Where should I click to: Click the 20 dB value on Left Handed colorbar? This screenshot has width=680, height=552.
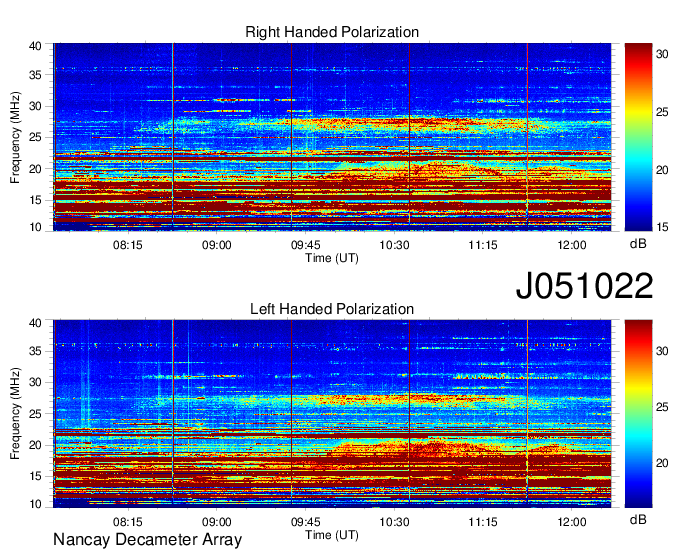662,463
